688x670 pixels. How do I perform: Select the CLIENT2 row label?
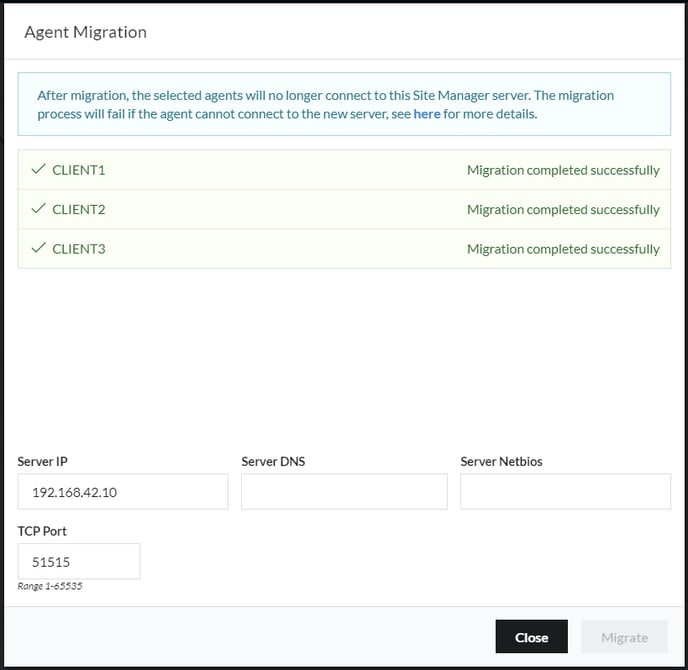[79, 210]
